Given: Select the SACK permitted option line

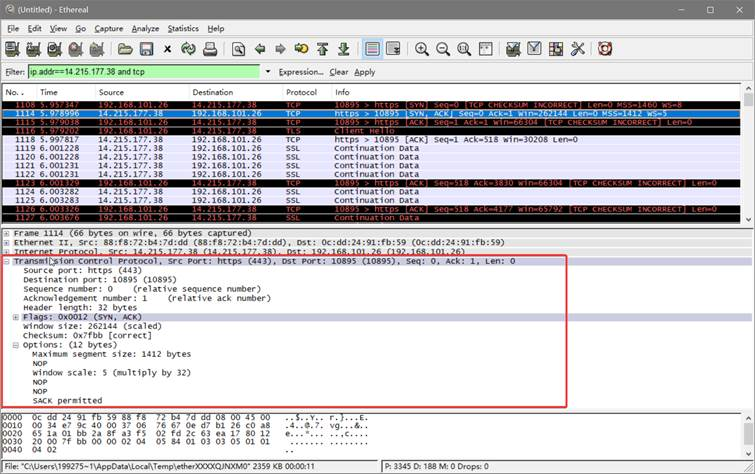Looking at the screenshot, I should point(67,401).
